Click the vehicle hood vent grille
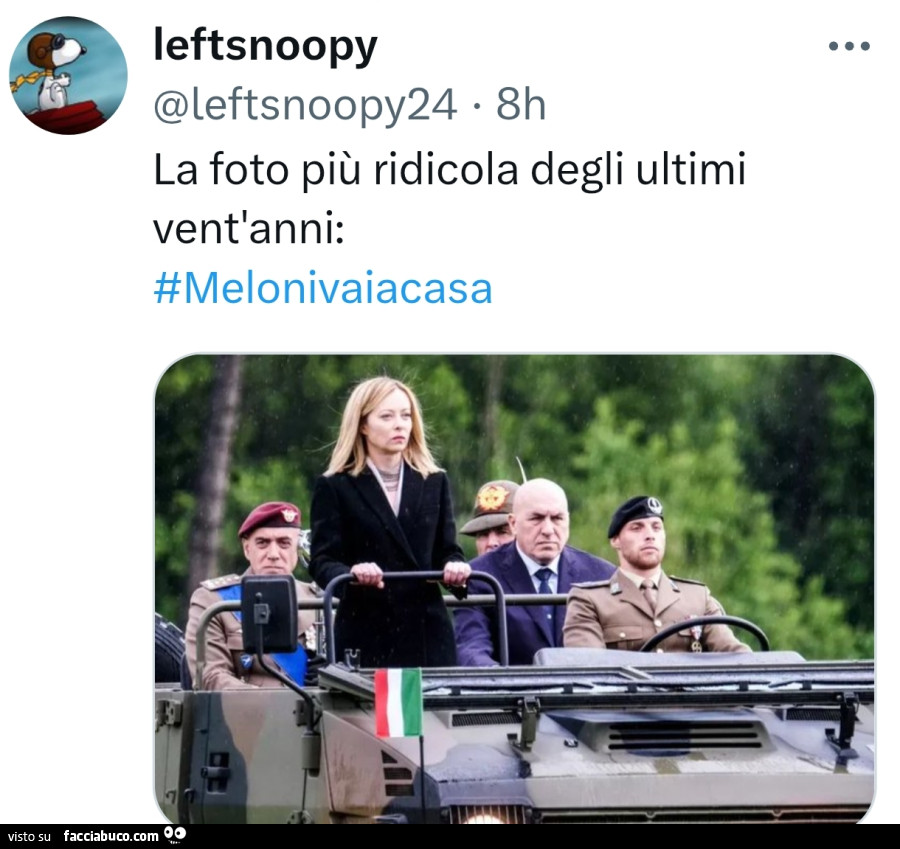The image size is (900, 849). click(684, 735)
